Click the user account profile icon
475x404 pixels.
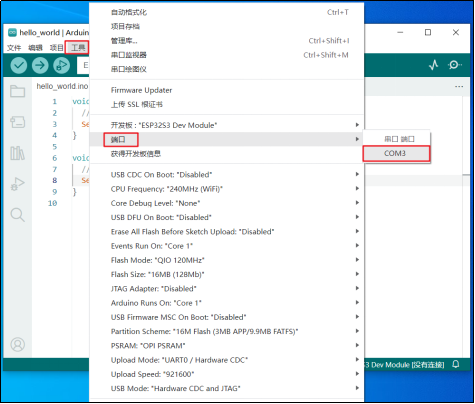coord(18,344)
